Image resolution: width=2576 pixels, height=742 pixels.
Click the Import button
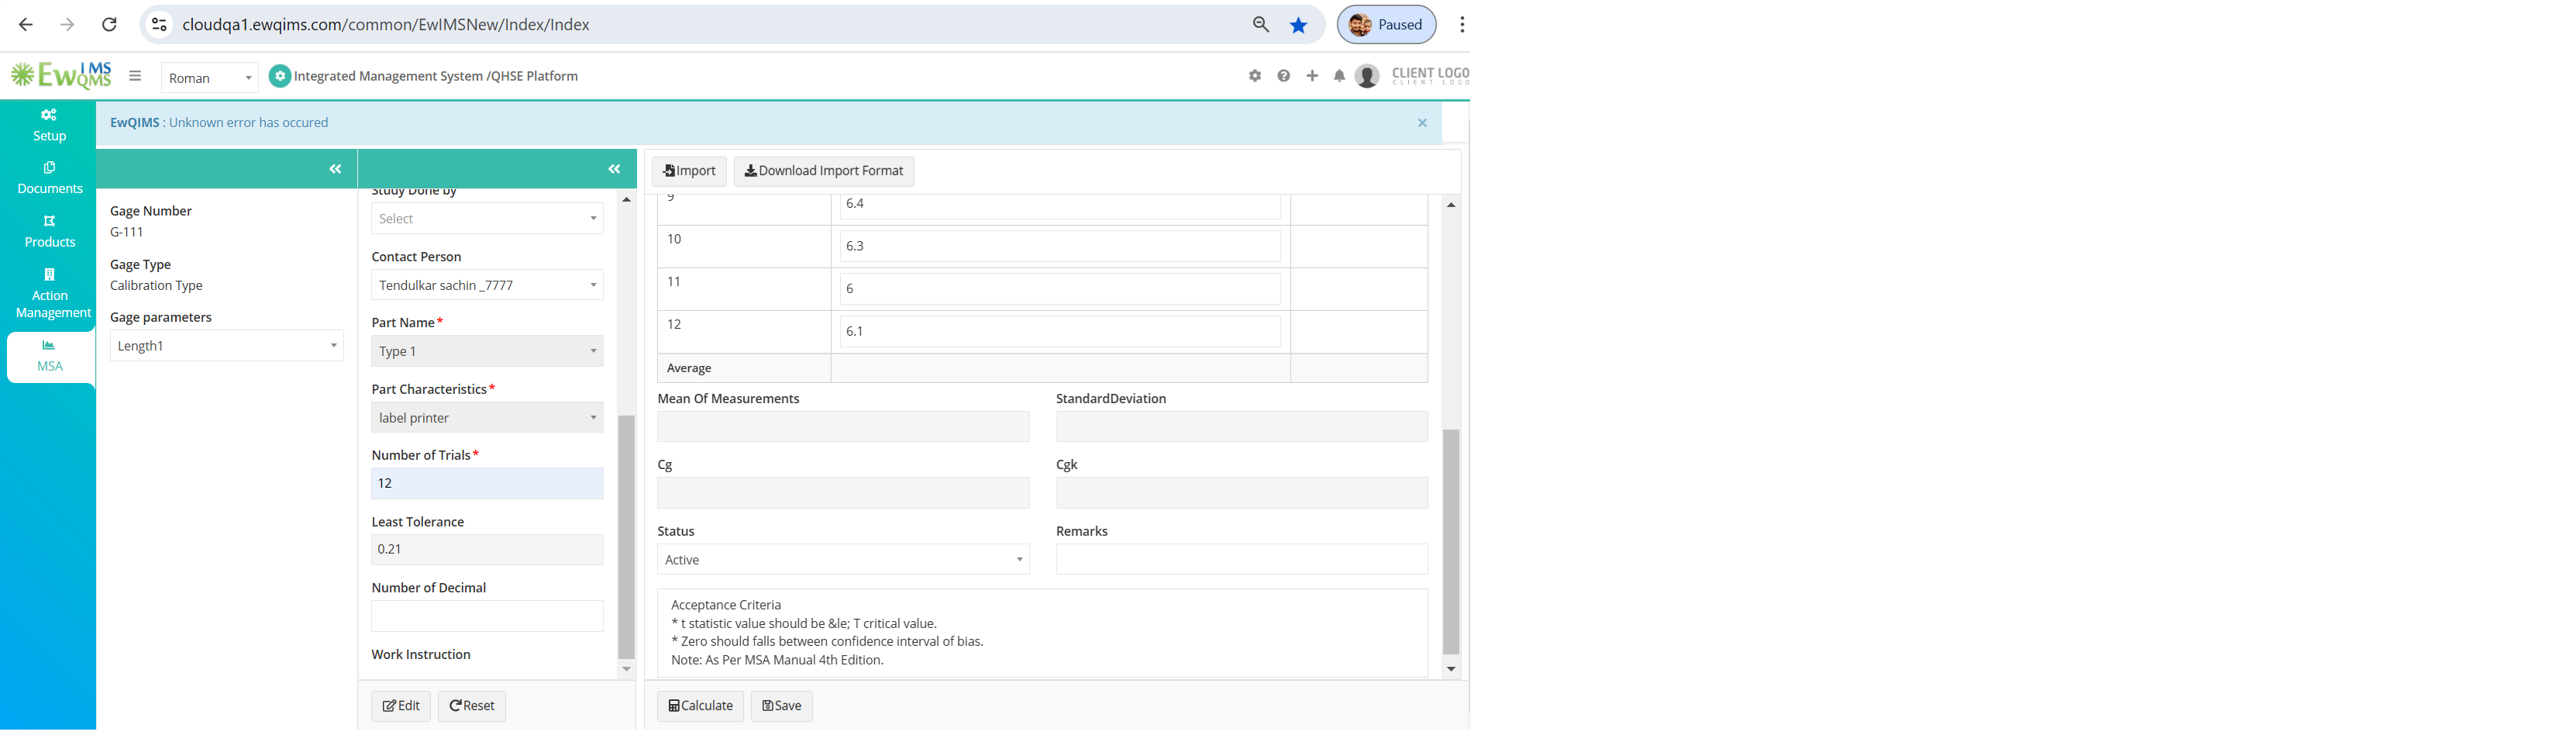click(x=689, y=171)
